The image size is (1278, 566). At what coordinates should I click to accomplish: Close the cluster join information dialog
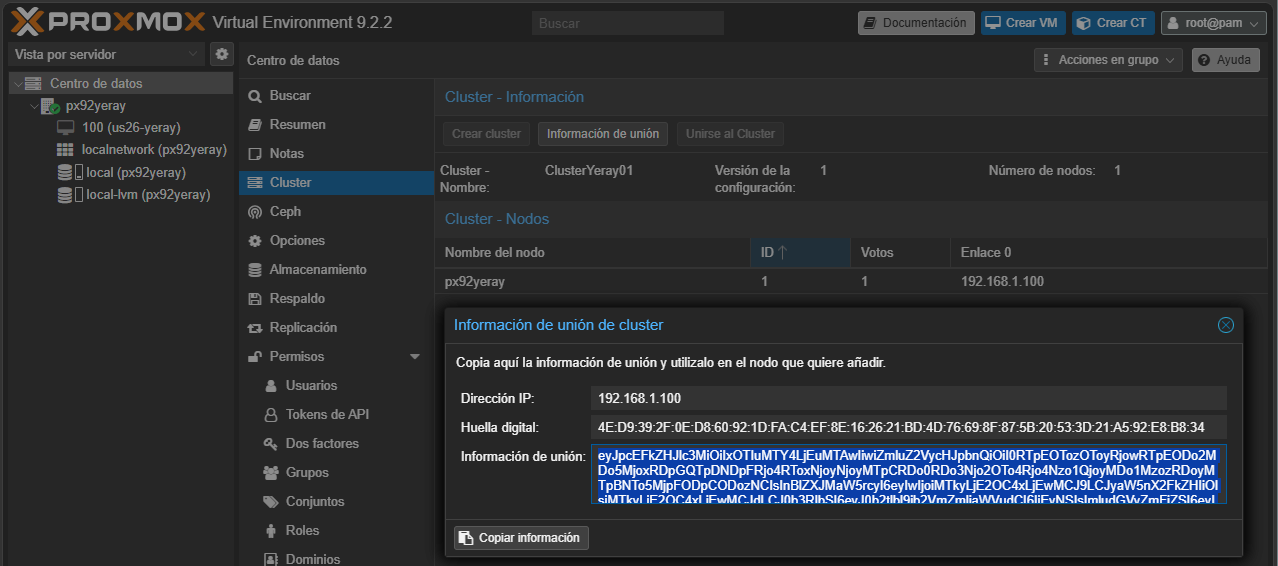1225,325
